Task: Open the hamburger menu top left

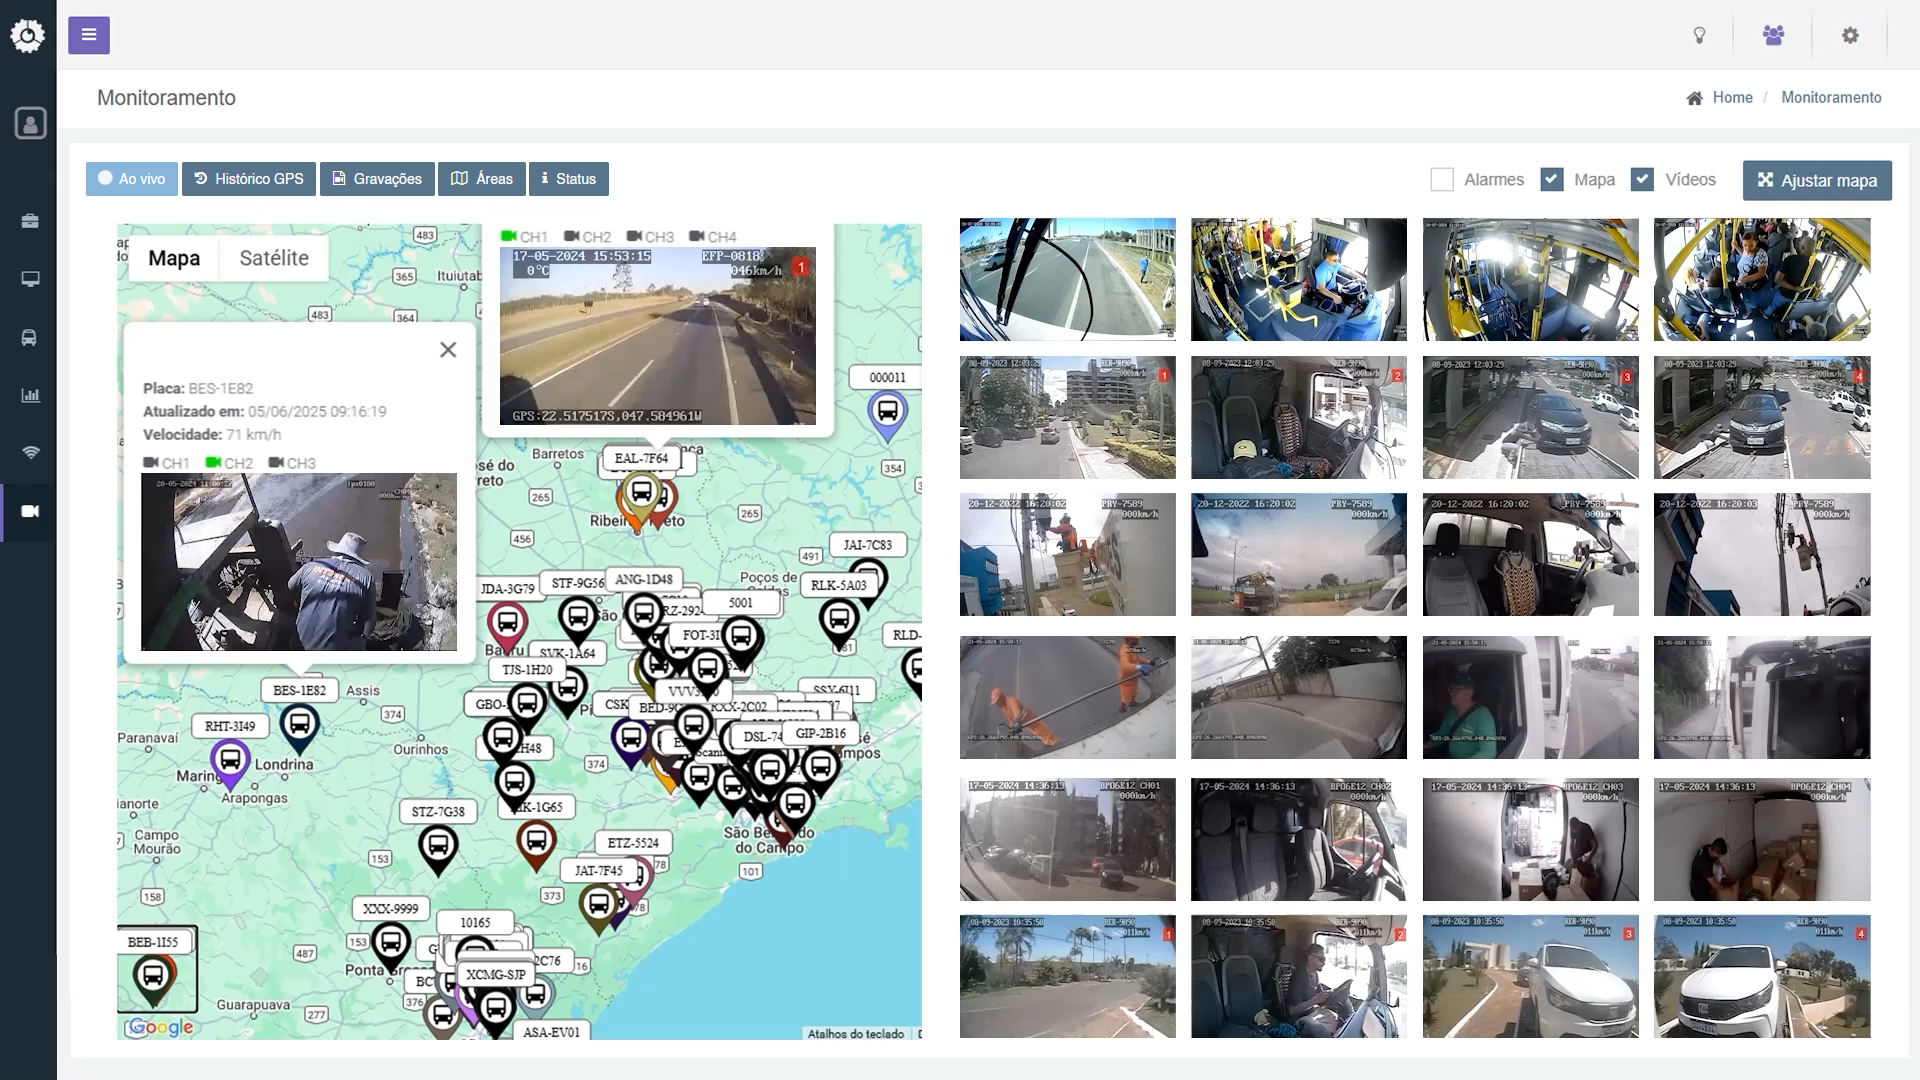Action: click(x=89, y=34)
